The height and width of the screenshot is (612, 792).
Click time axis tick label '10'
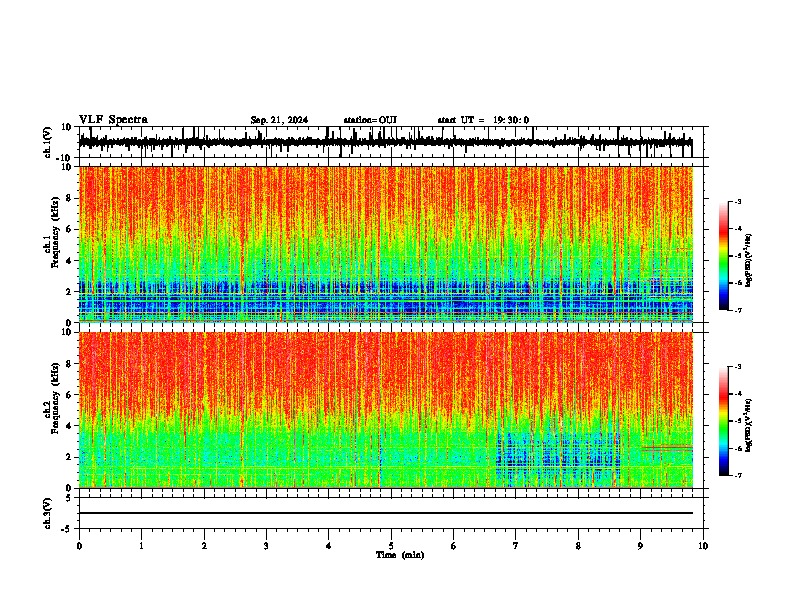pos(703,546)
